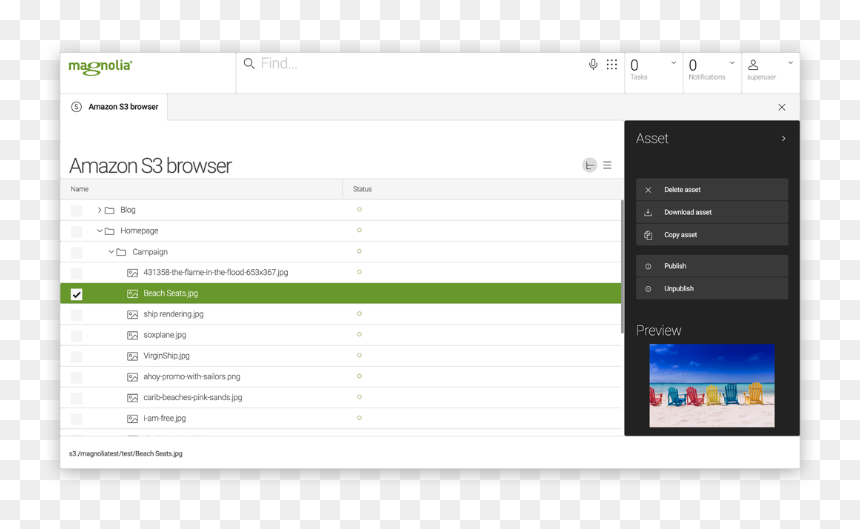Close the Amazon S3 browser app
860x529 pixels.
(x=782, y=107)
